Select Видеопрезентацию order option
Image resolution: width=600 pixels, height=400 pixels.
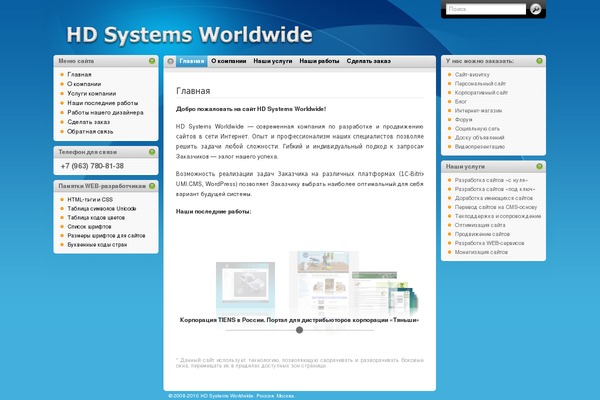(x=479, y=147)
